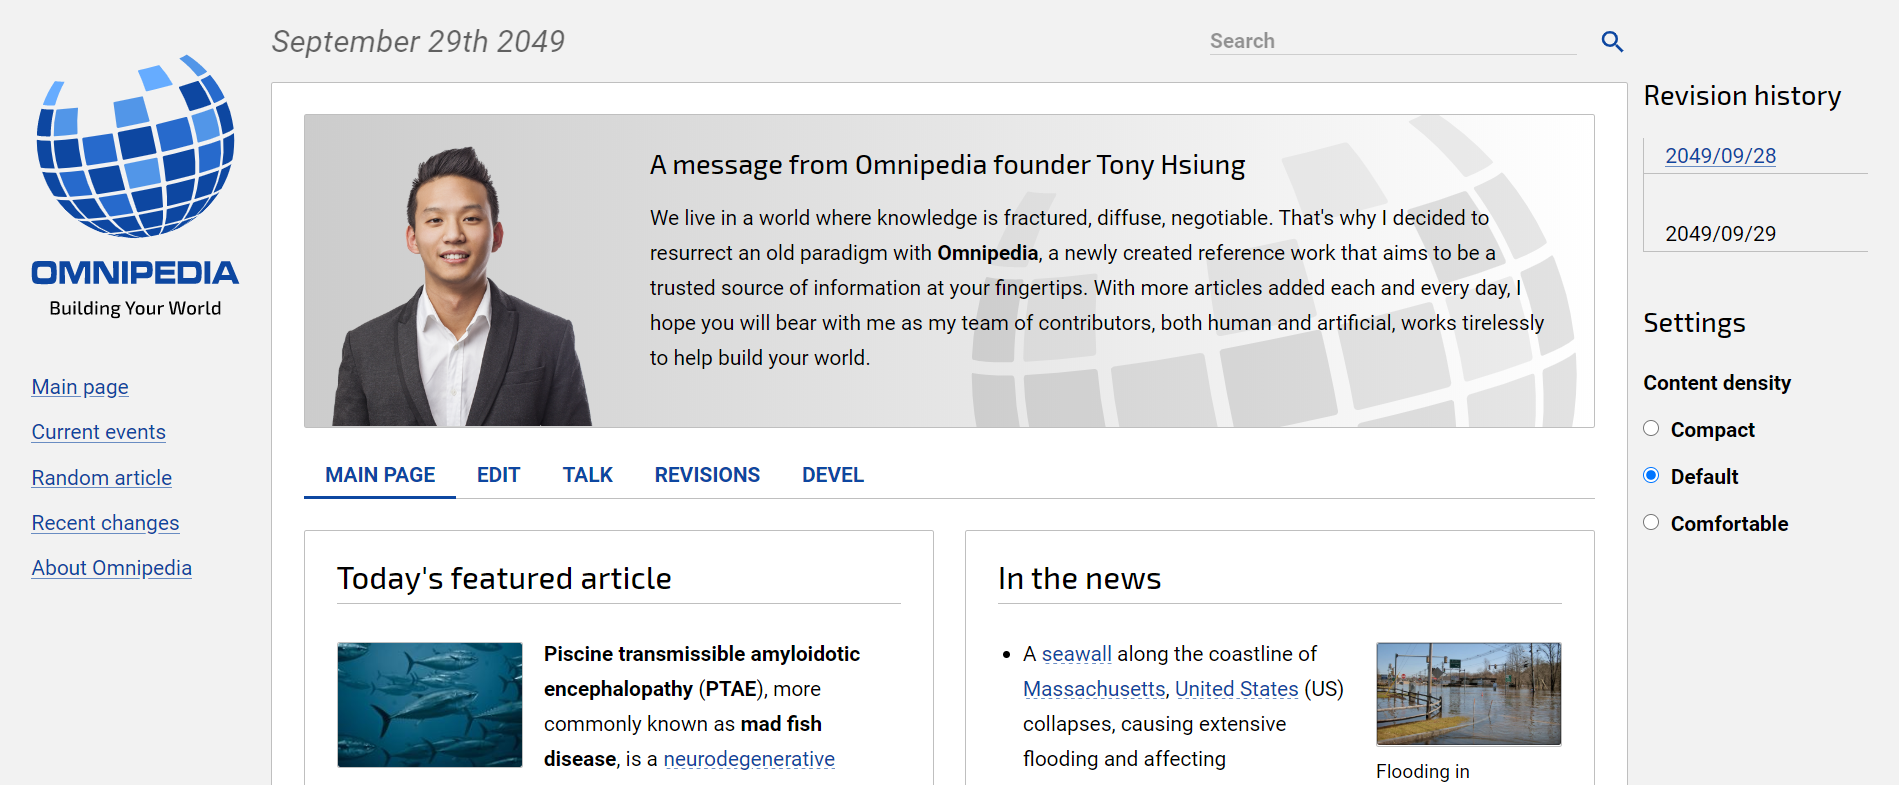
Task: Open the DEVEL tab
Action: point(832,475)
